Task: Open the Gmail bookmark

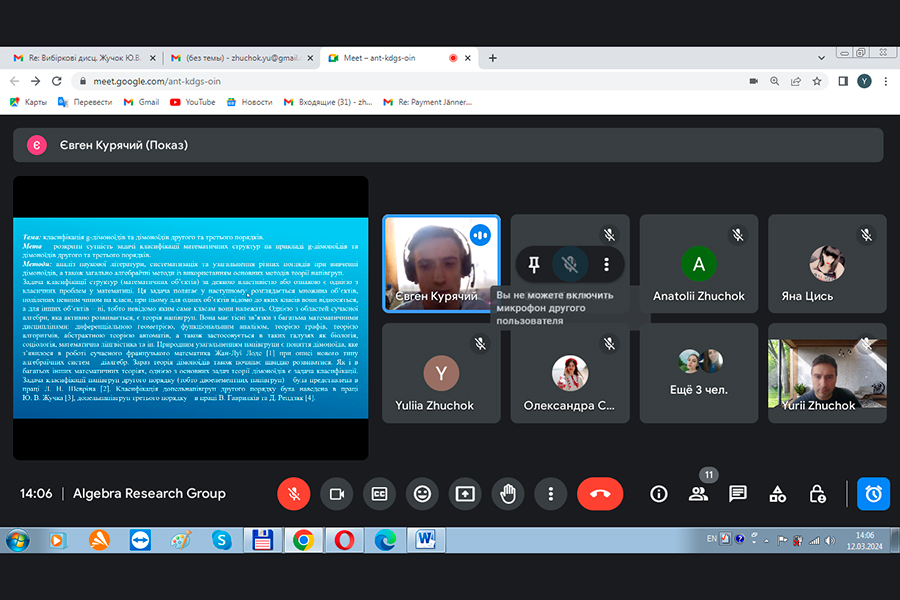Action: tap(142, 102)
